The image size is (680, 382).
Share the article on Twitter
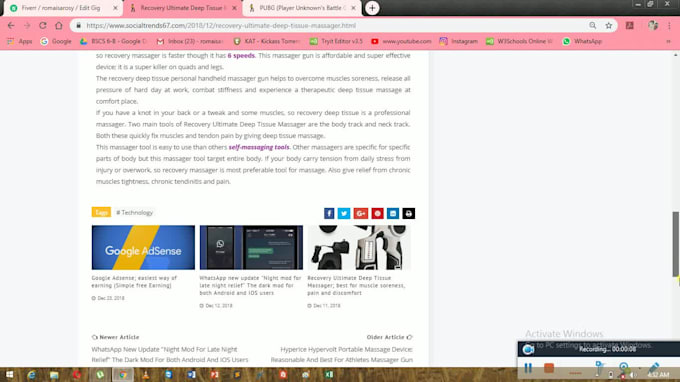click(x=344, y=213)
